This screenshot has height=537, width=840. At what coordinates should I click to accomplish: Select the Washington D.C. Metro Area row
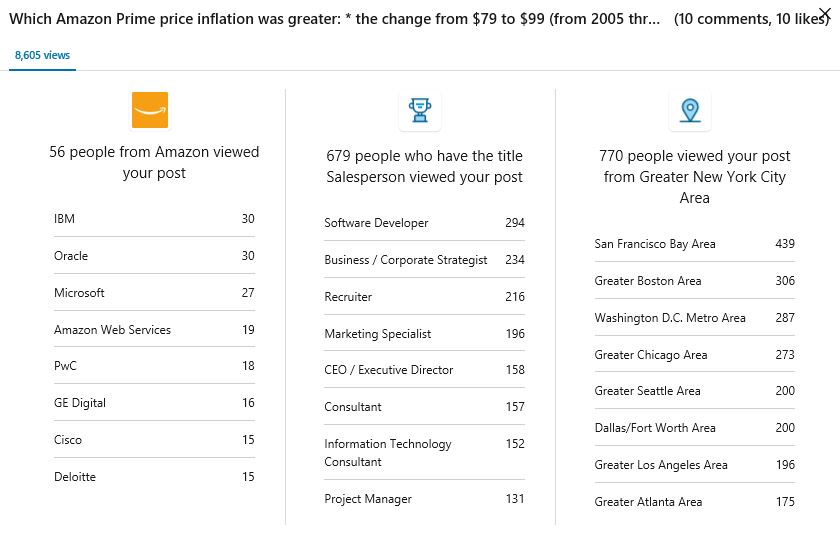694,318
